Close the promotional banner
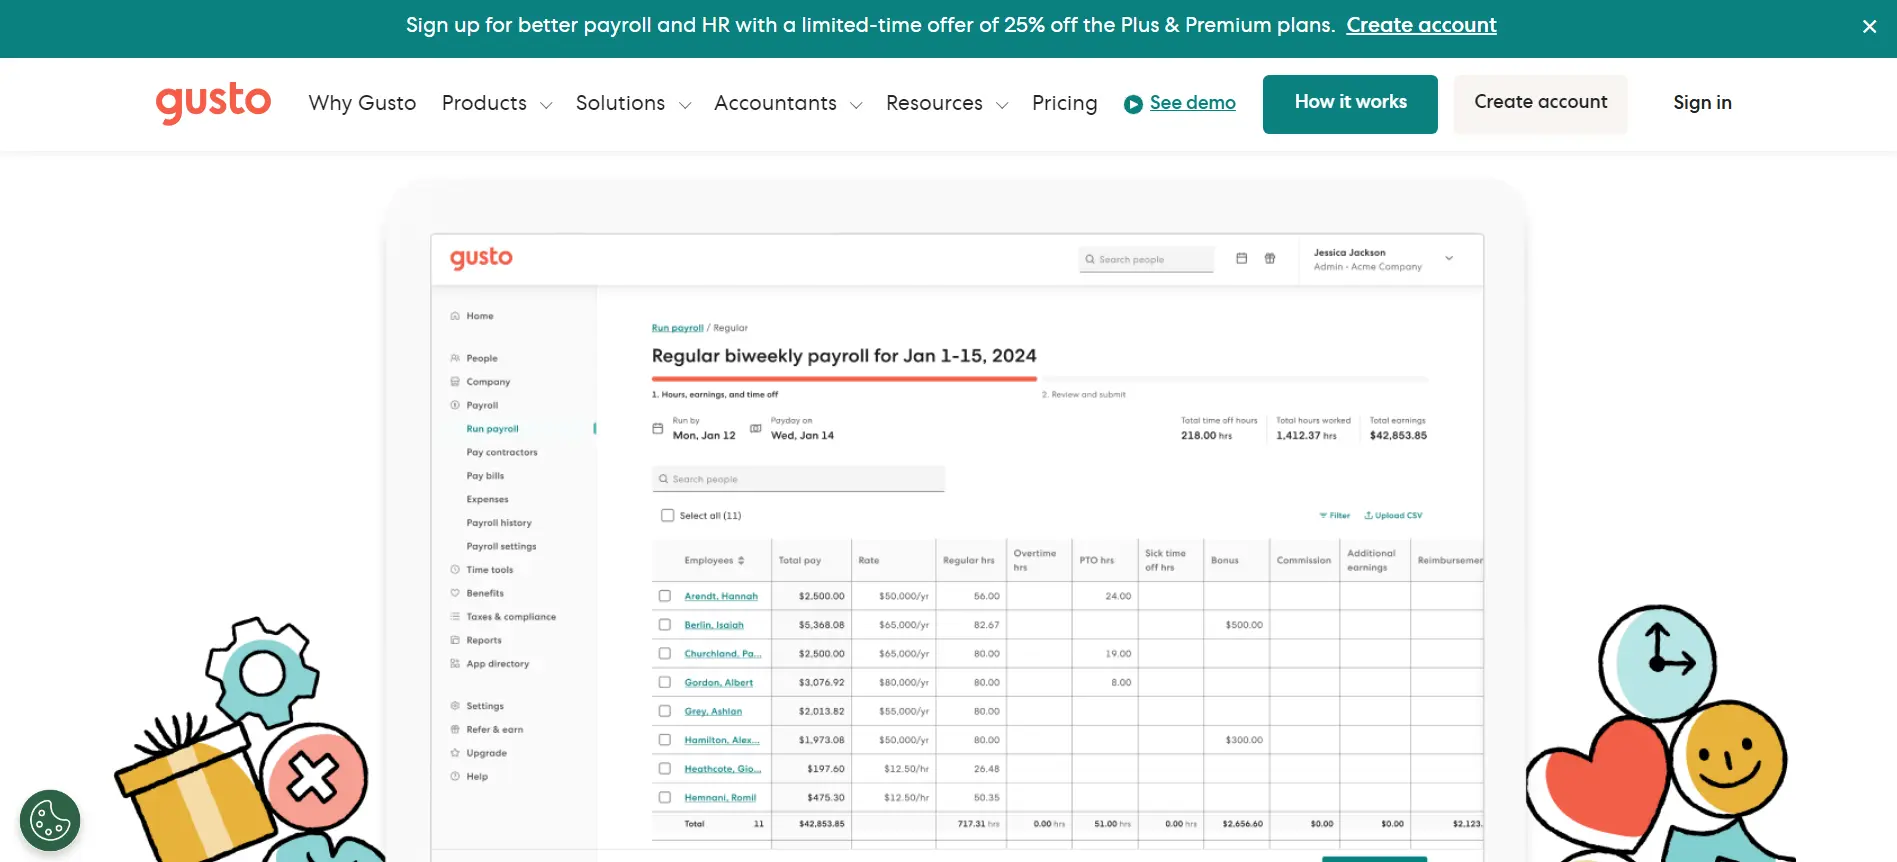Screen dimensions: 1897x862 pos(1869,27)
